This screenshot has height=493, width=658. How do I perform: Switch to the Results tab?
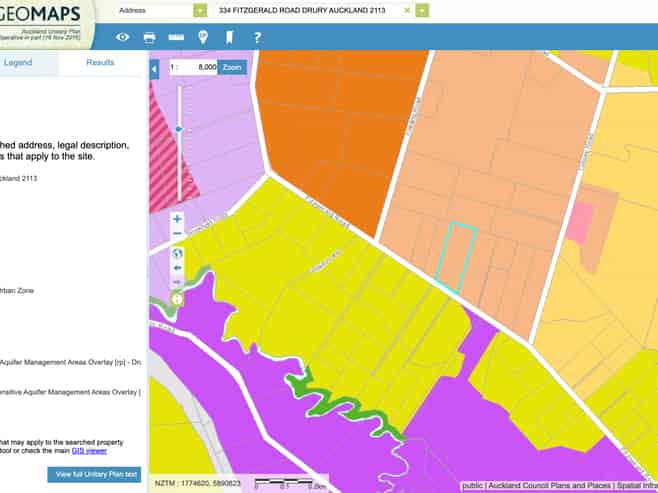100,62
